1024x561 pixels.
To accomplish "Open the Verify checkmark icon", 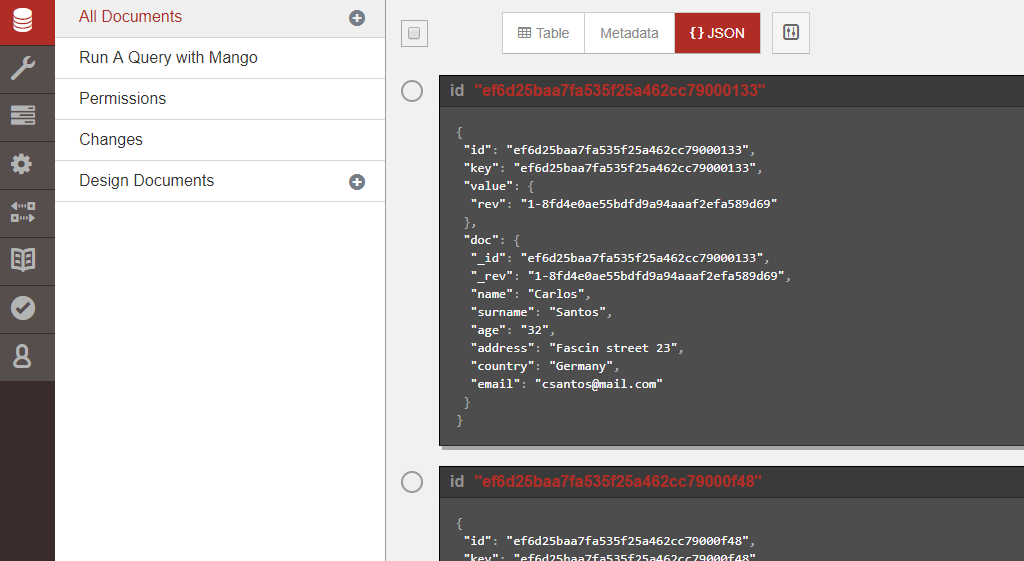I will [22, 308].
